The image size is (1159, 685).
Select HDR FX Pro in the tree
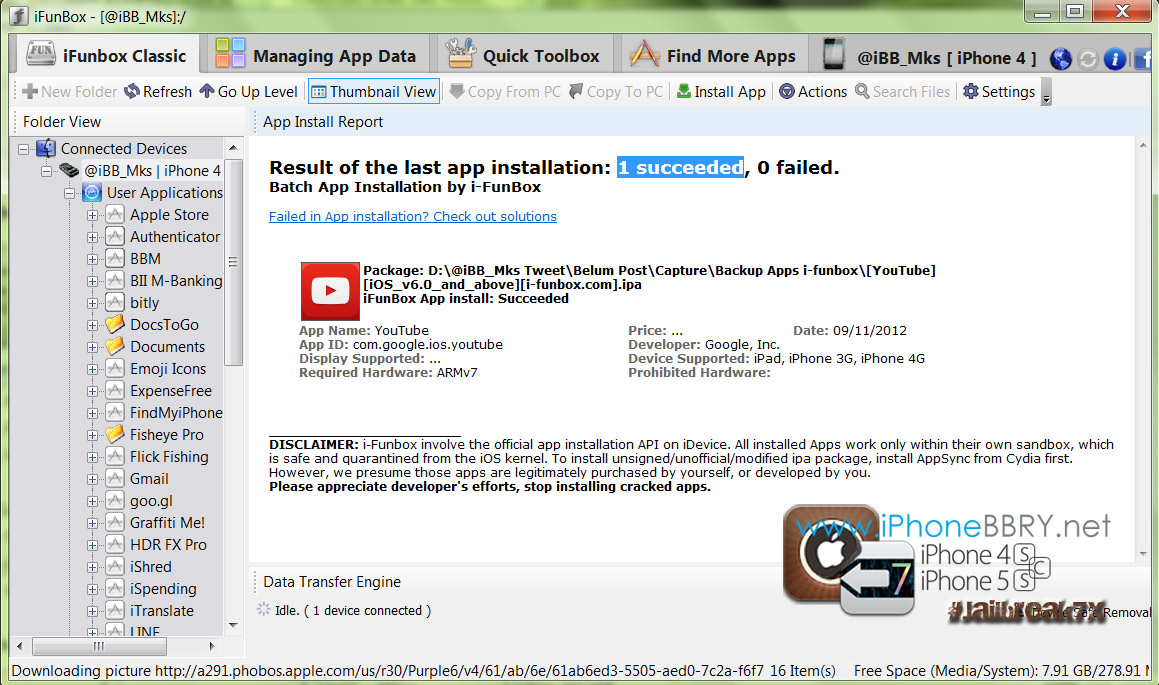[x=168, y=545]
